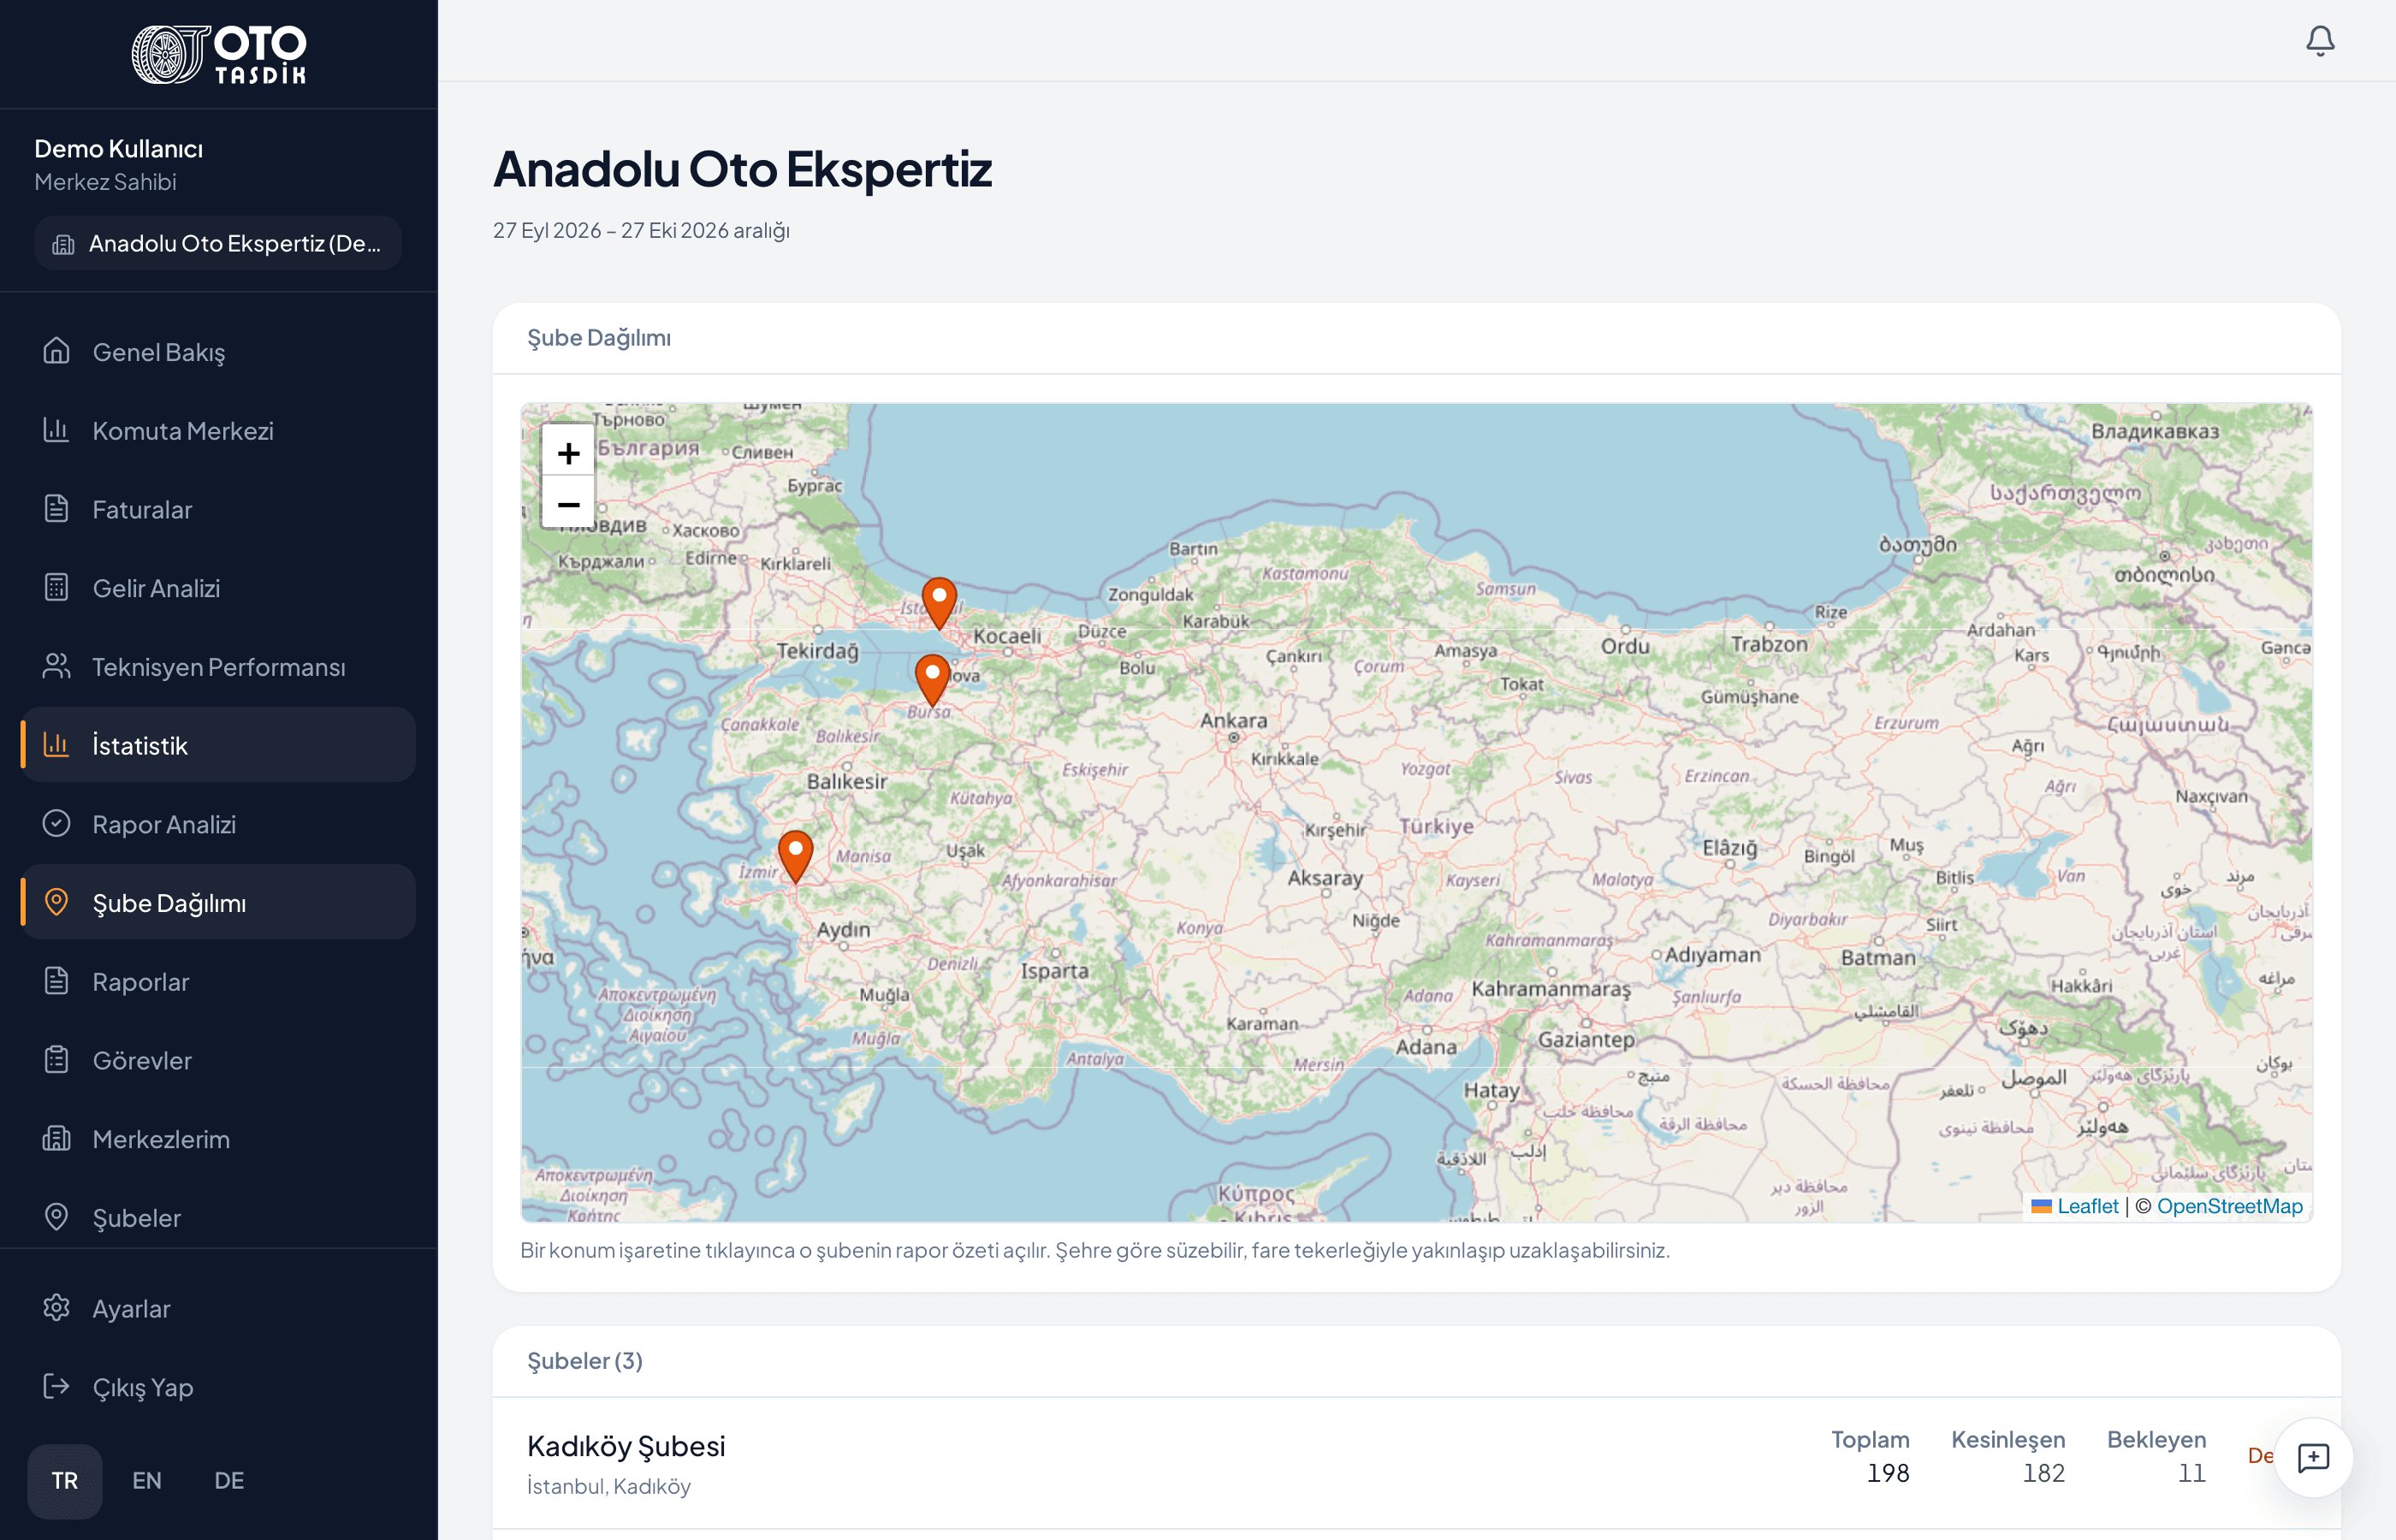Switch language to EN

pos(147,1481)
